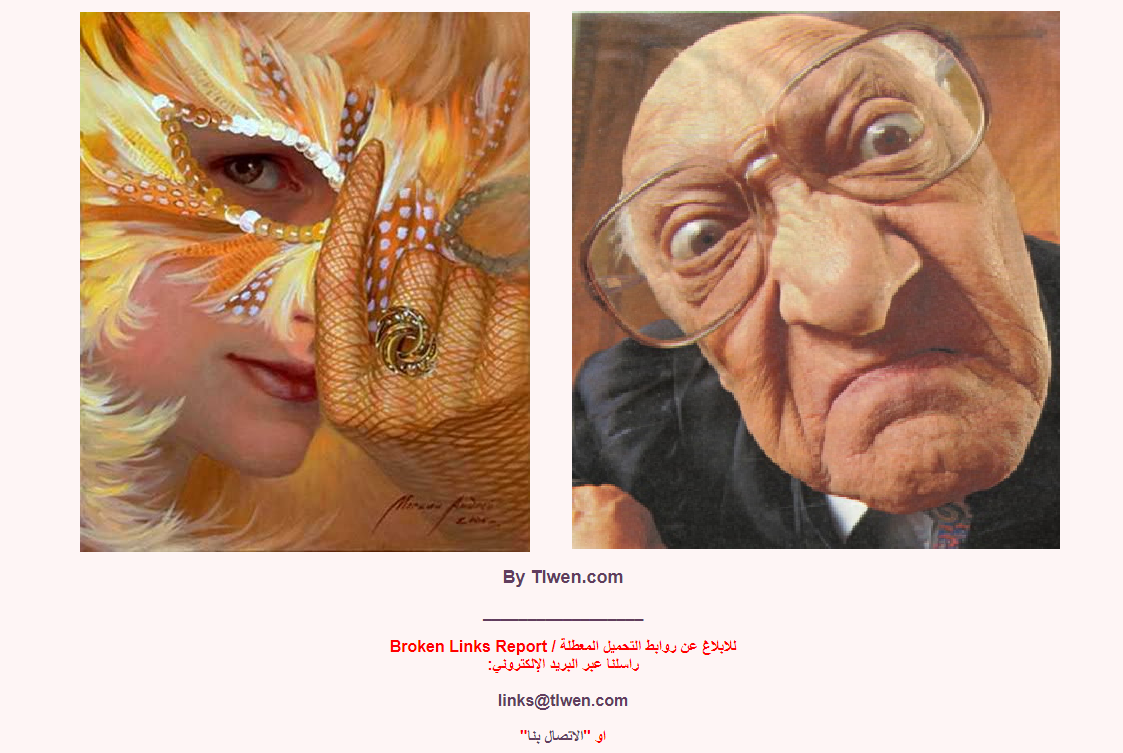This screenshot has width=1123, height=753.
Task: Click the horizontal divider line below Tlwen.com
Action: tap(563, 618)
